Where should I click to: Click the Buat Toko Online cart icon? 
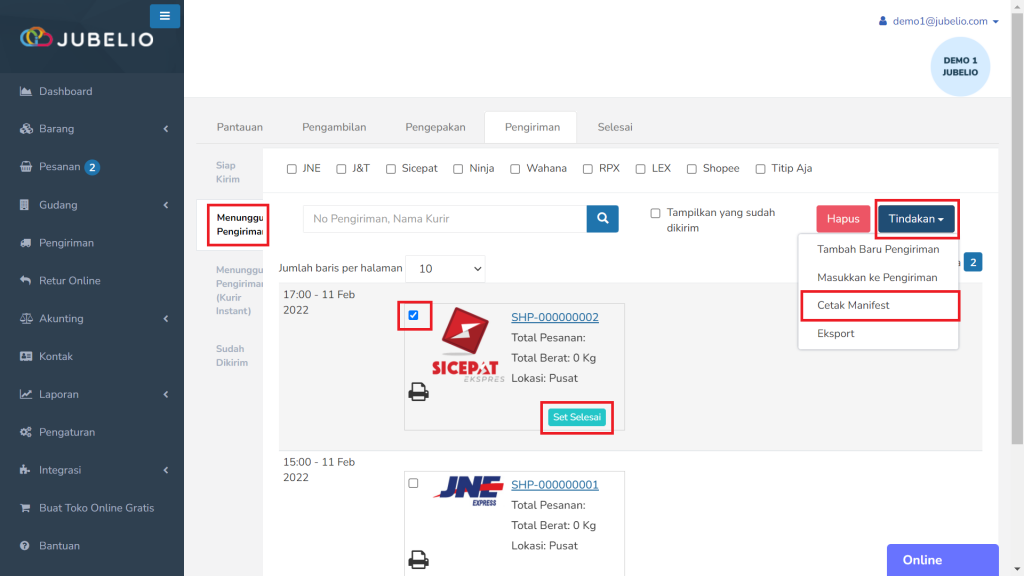coord(25,508)
